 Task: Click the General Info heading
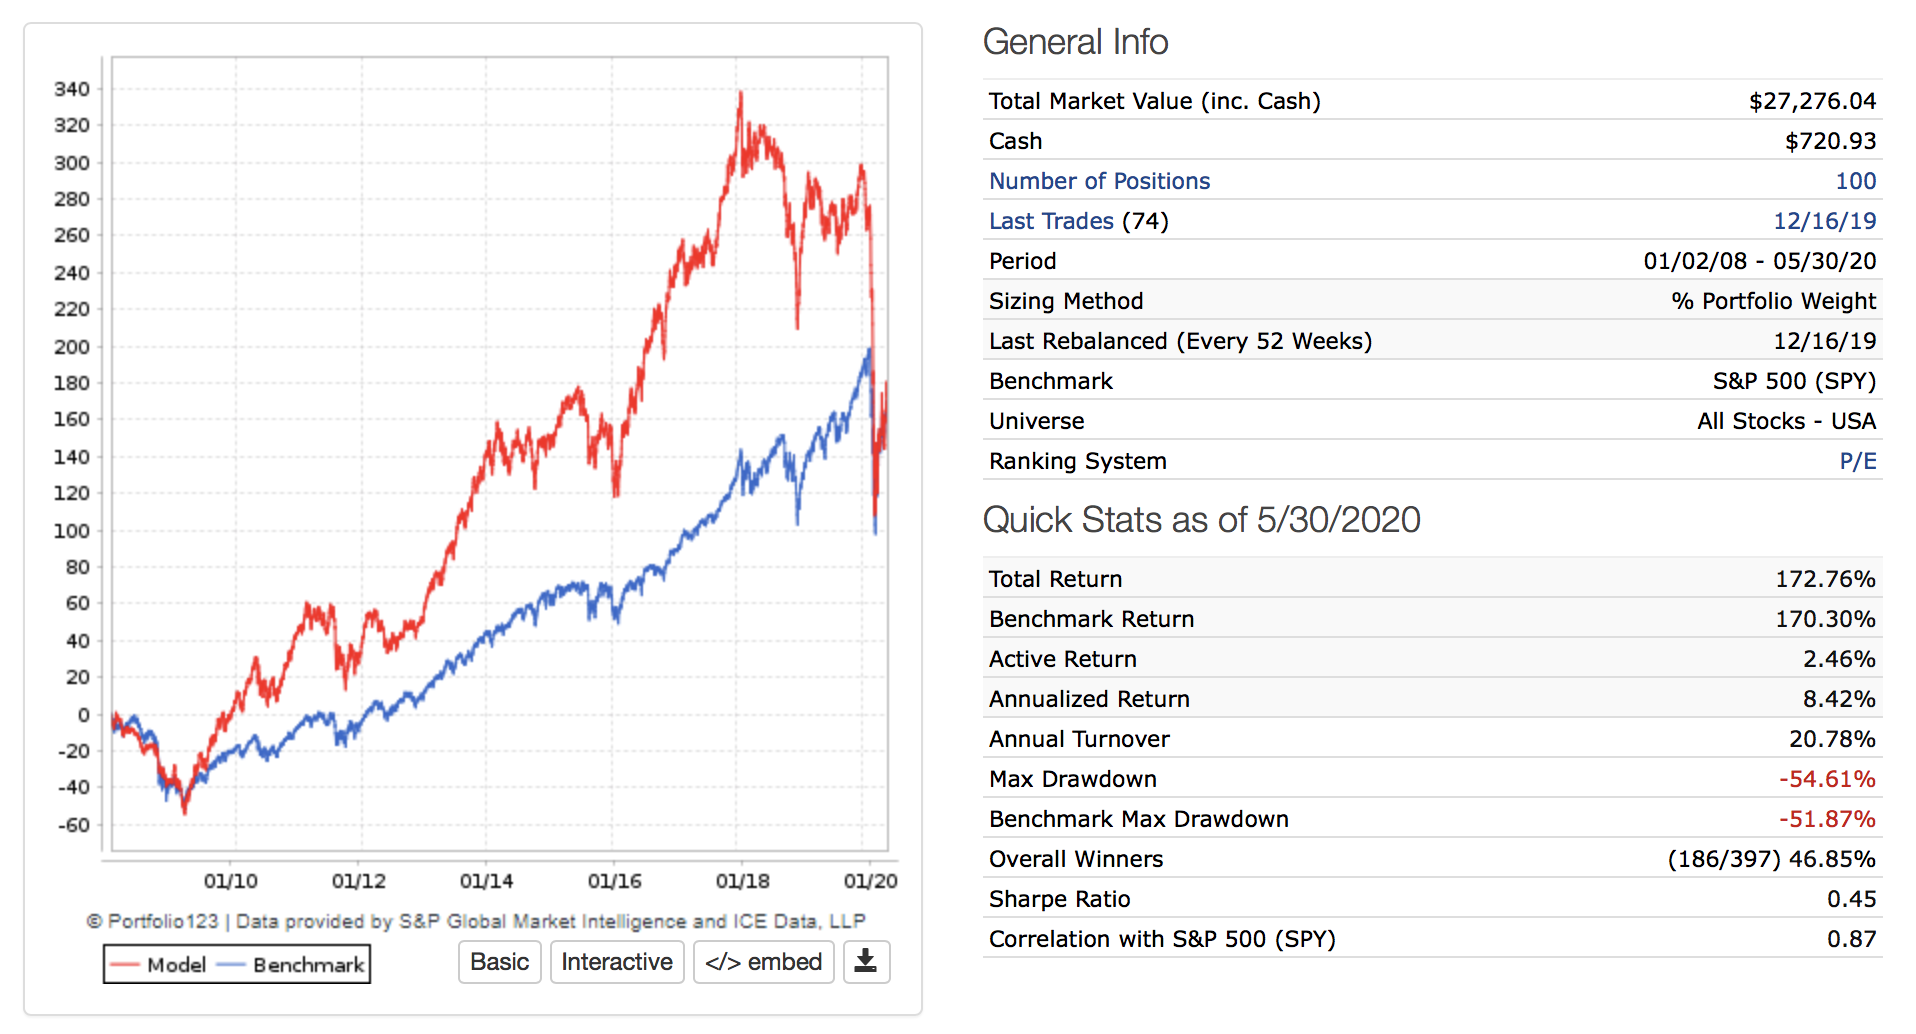click(x=1075, y=42)
